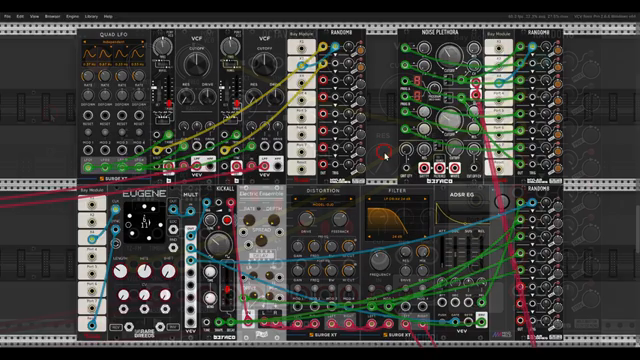This screenshot has height=360, width=640.
Task: Click the Quad LFO mode previous arrow
Action: coord(84,42)
